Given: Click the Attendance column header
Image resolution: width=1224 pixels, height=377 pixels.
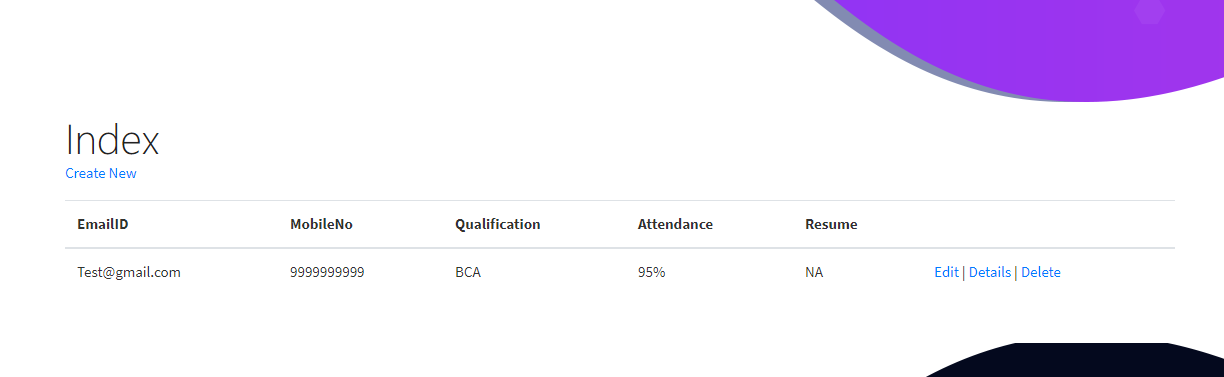Looking at the screenshot, I should (x=675, y=224).
